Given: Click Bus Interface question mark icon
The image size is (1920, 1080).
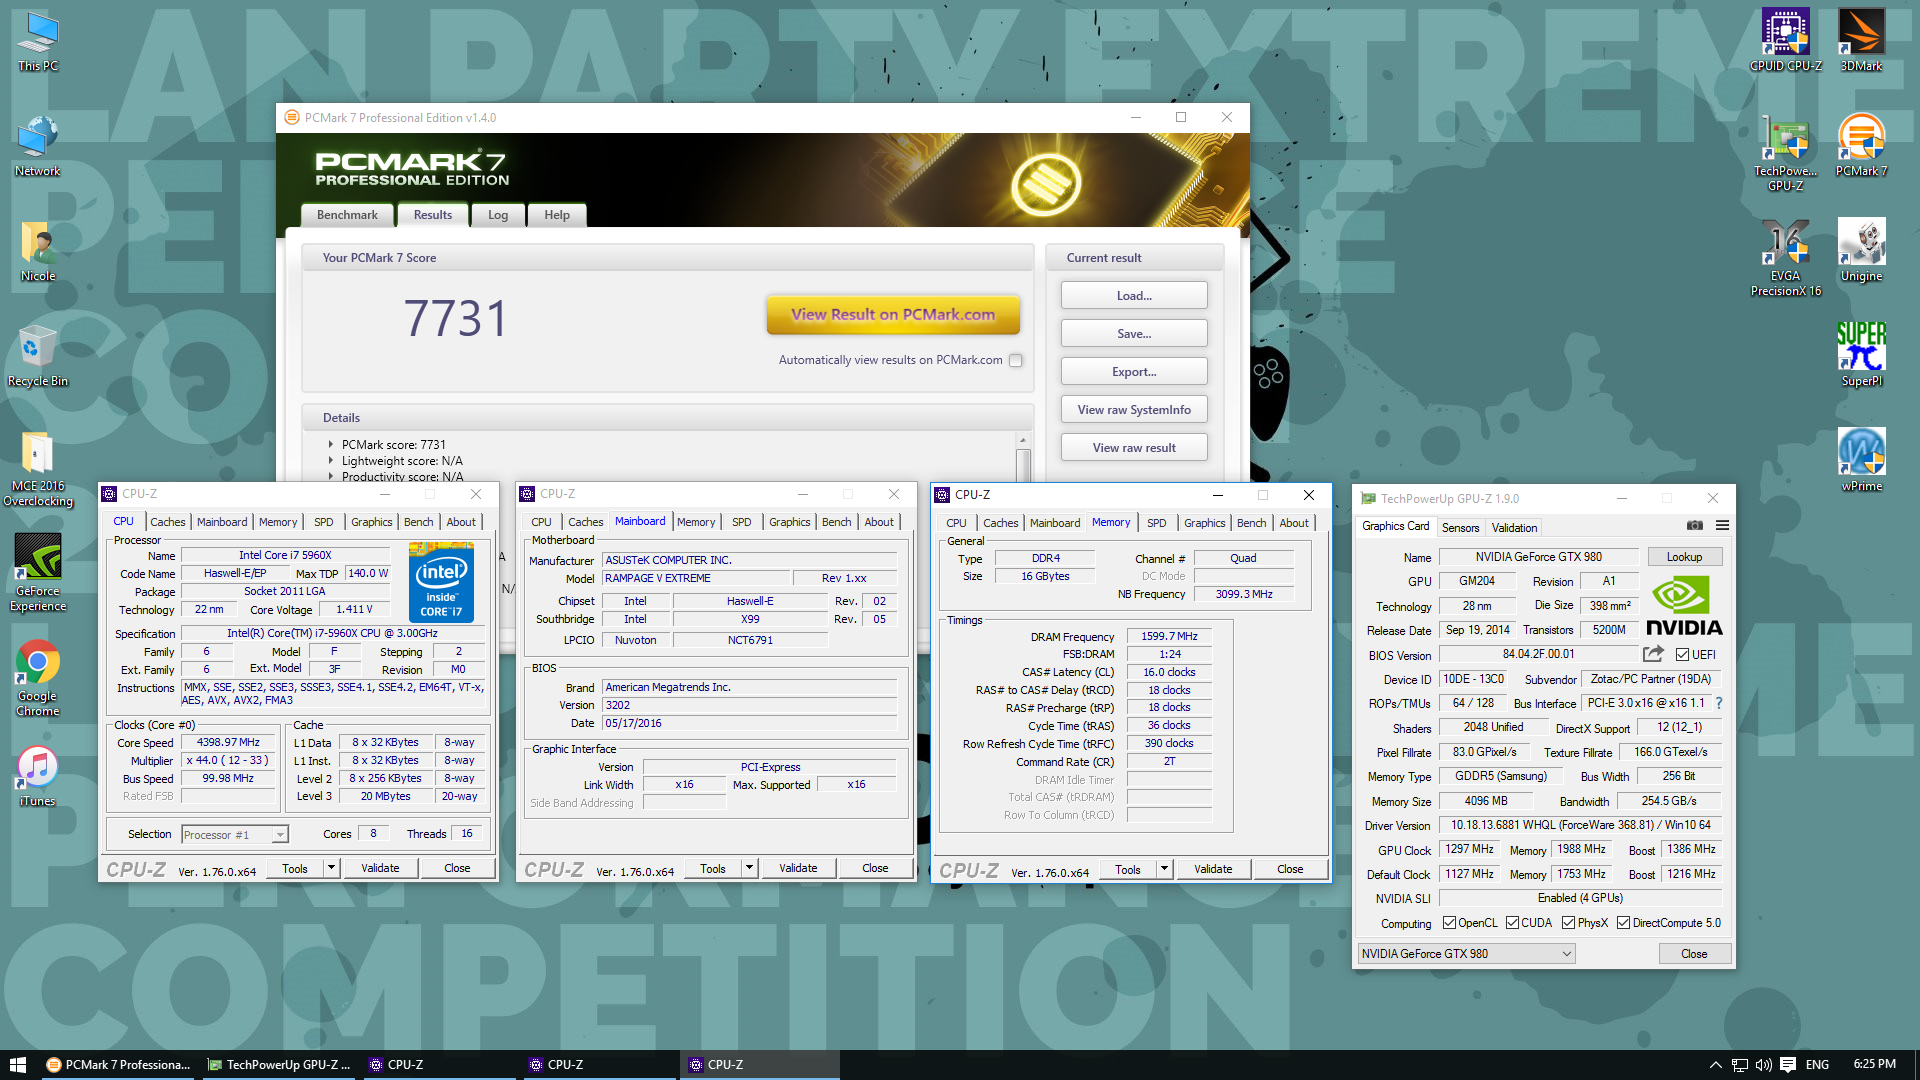Looking at the screenshot, I should pos(1719,703).
